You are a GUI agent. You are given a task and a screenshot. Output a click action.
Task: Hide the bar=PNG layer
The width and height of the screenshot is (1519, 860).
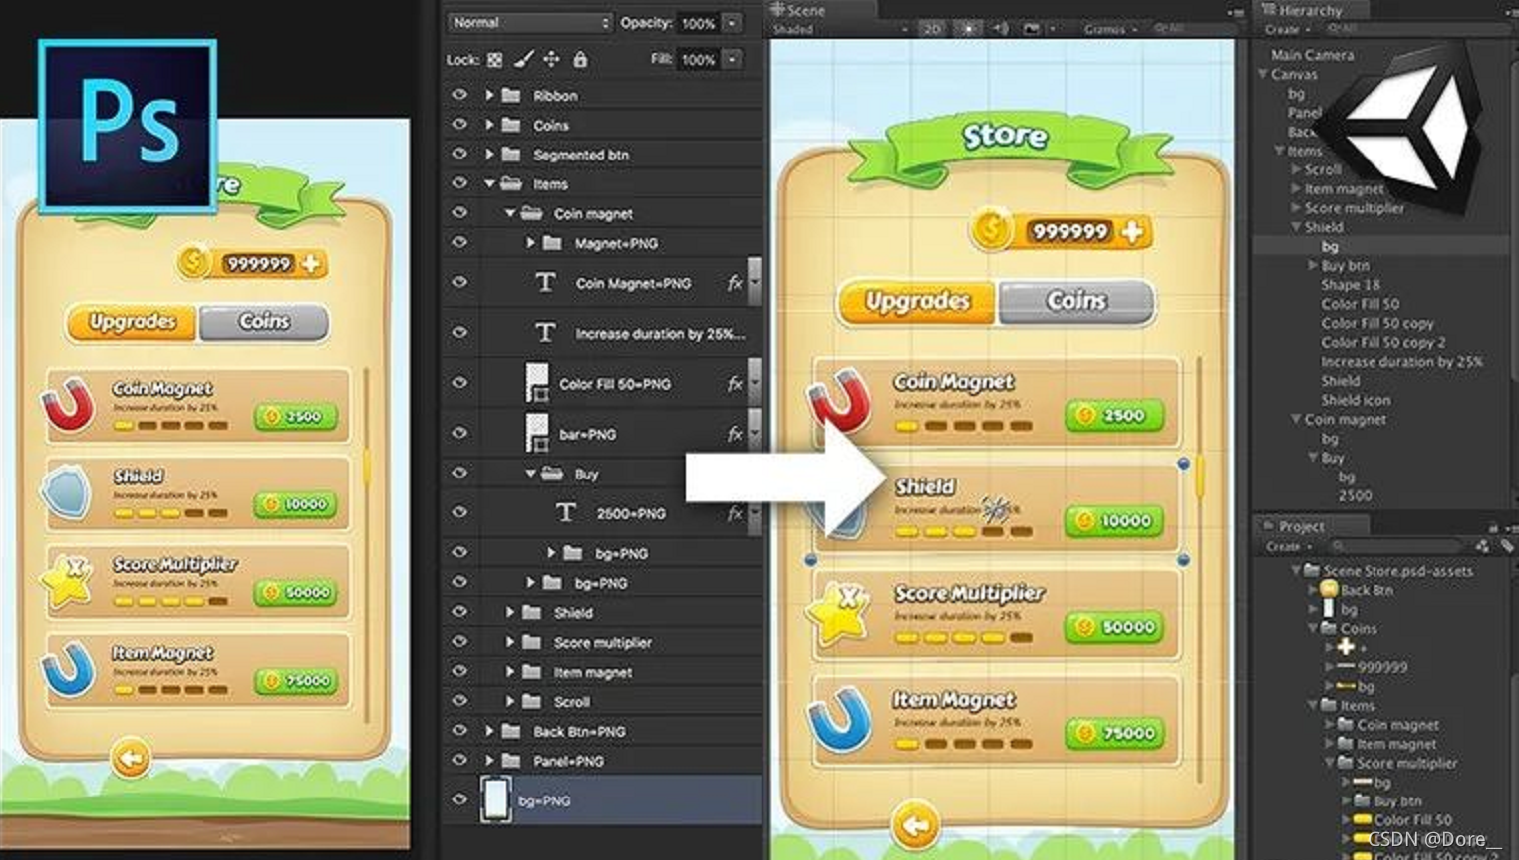(x=458, y=434)
